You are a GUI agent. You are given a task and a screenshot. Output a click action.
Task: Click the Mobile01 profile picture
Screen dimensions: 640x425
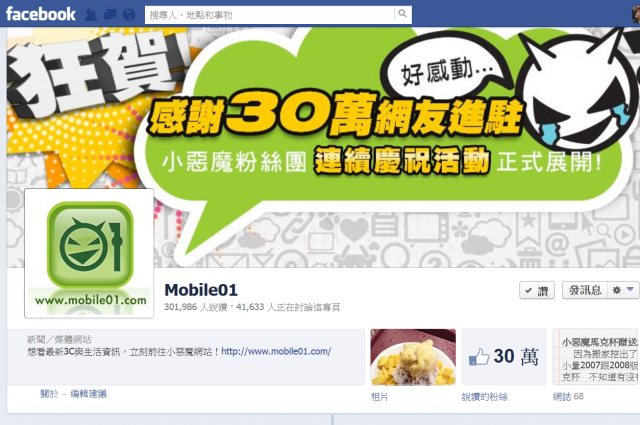point(89,253)
